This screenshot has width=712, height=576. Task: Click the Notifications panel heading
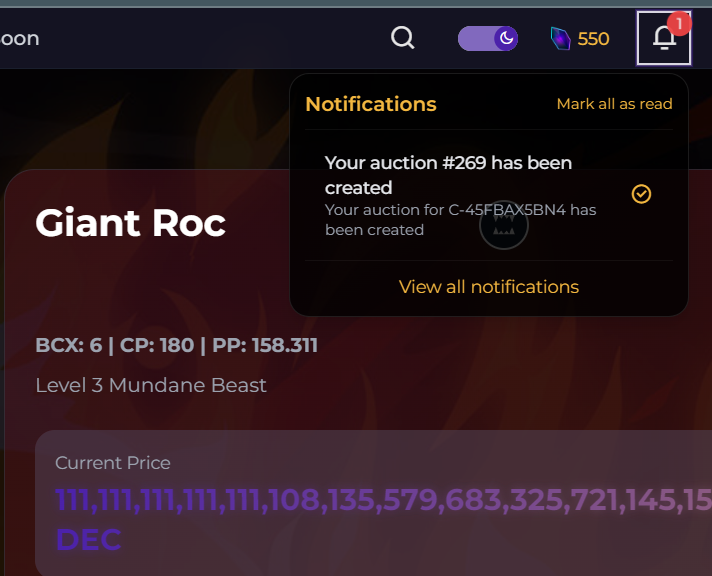(x=371, y=104)
